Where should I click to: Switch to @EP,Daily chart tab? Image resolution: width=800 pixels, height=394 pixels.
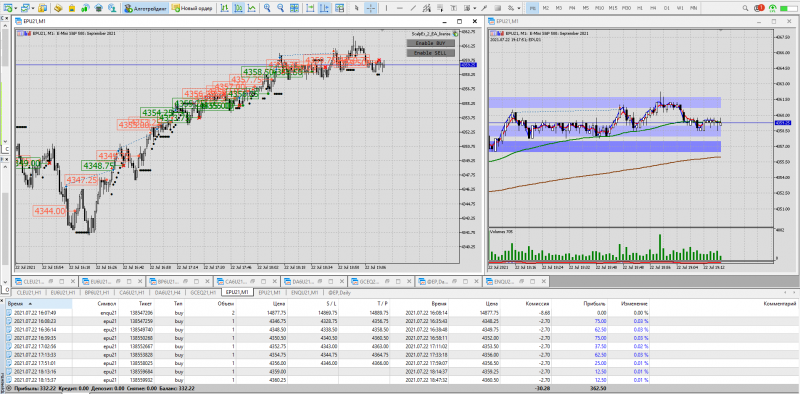tap(340, 292)
